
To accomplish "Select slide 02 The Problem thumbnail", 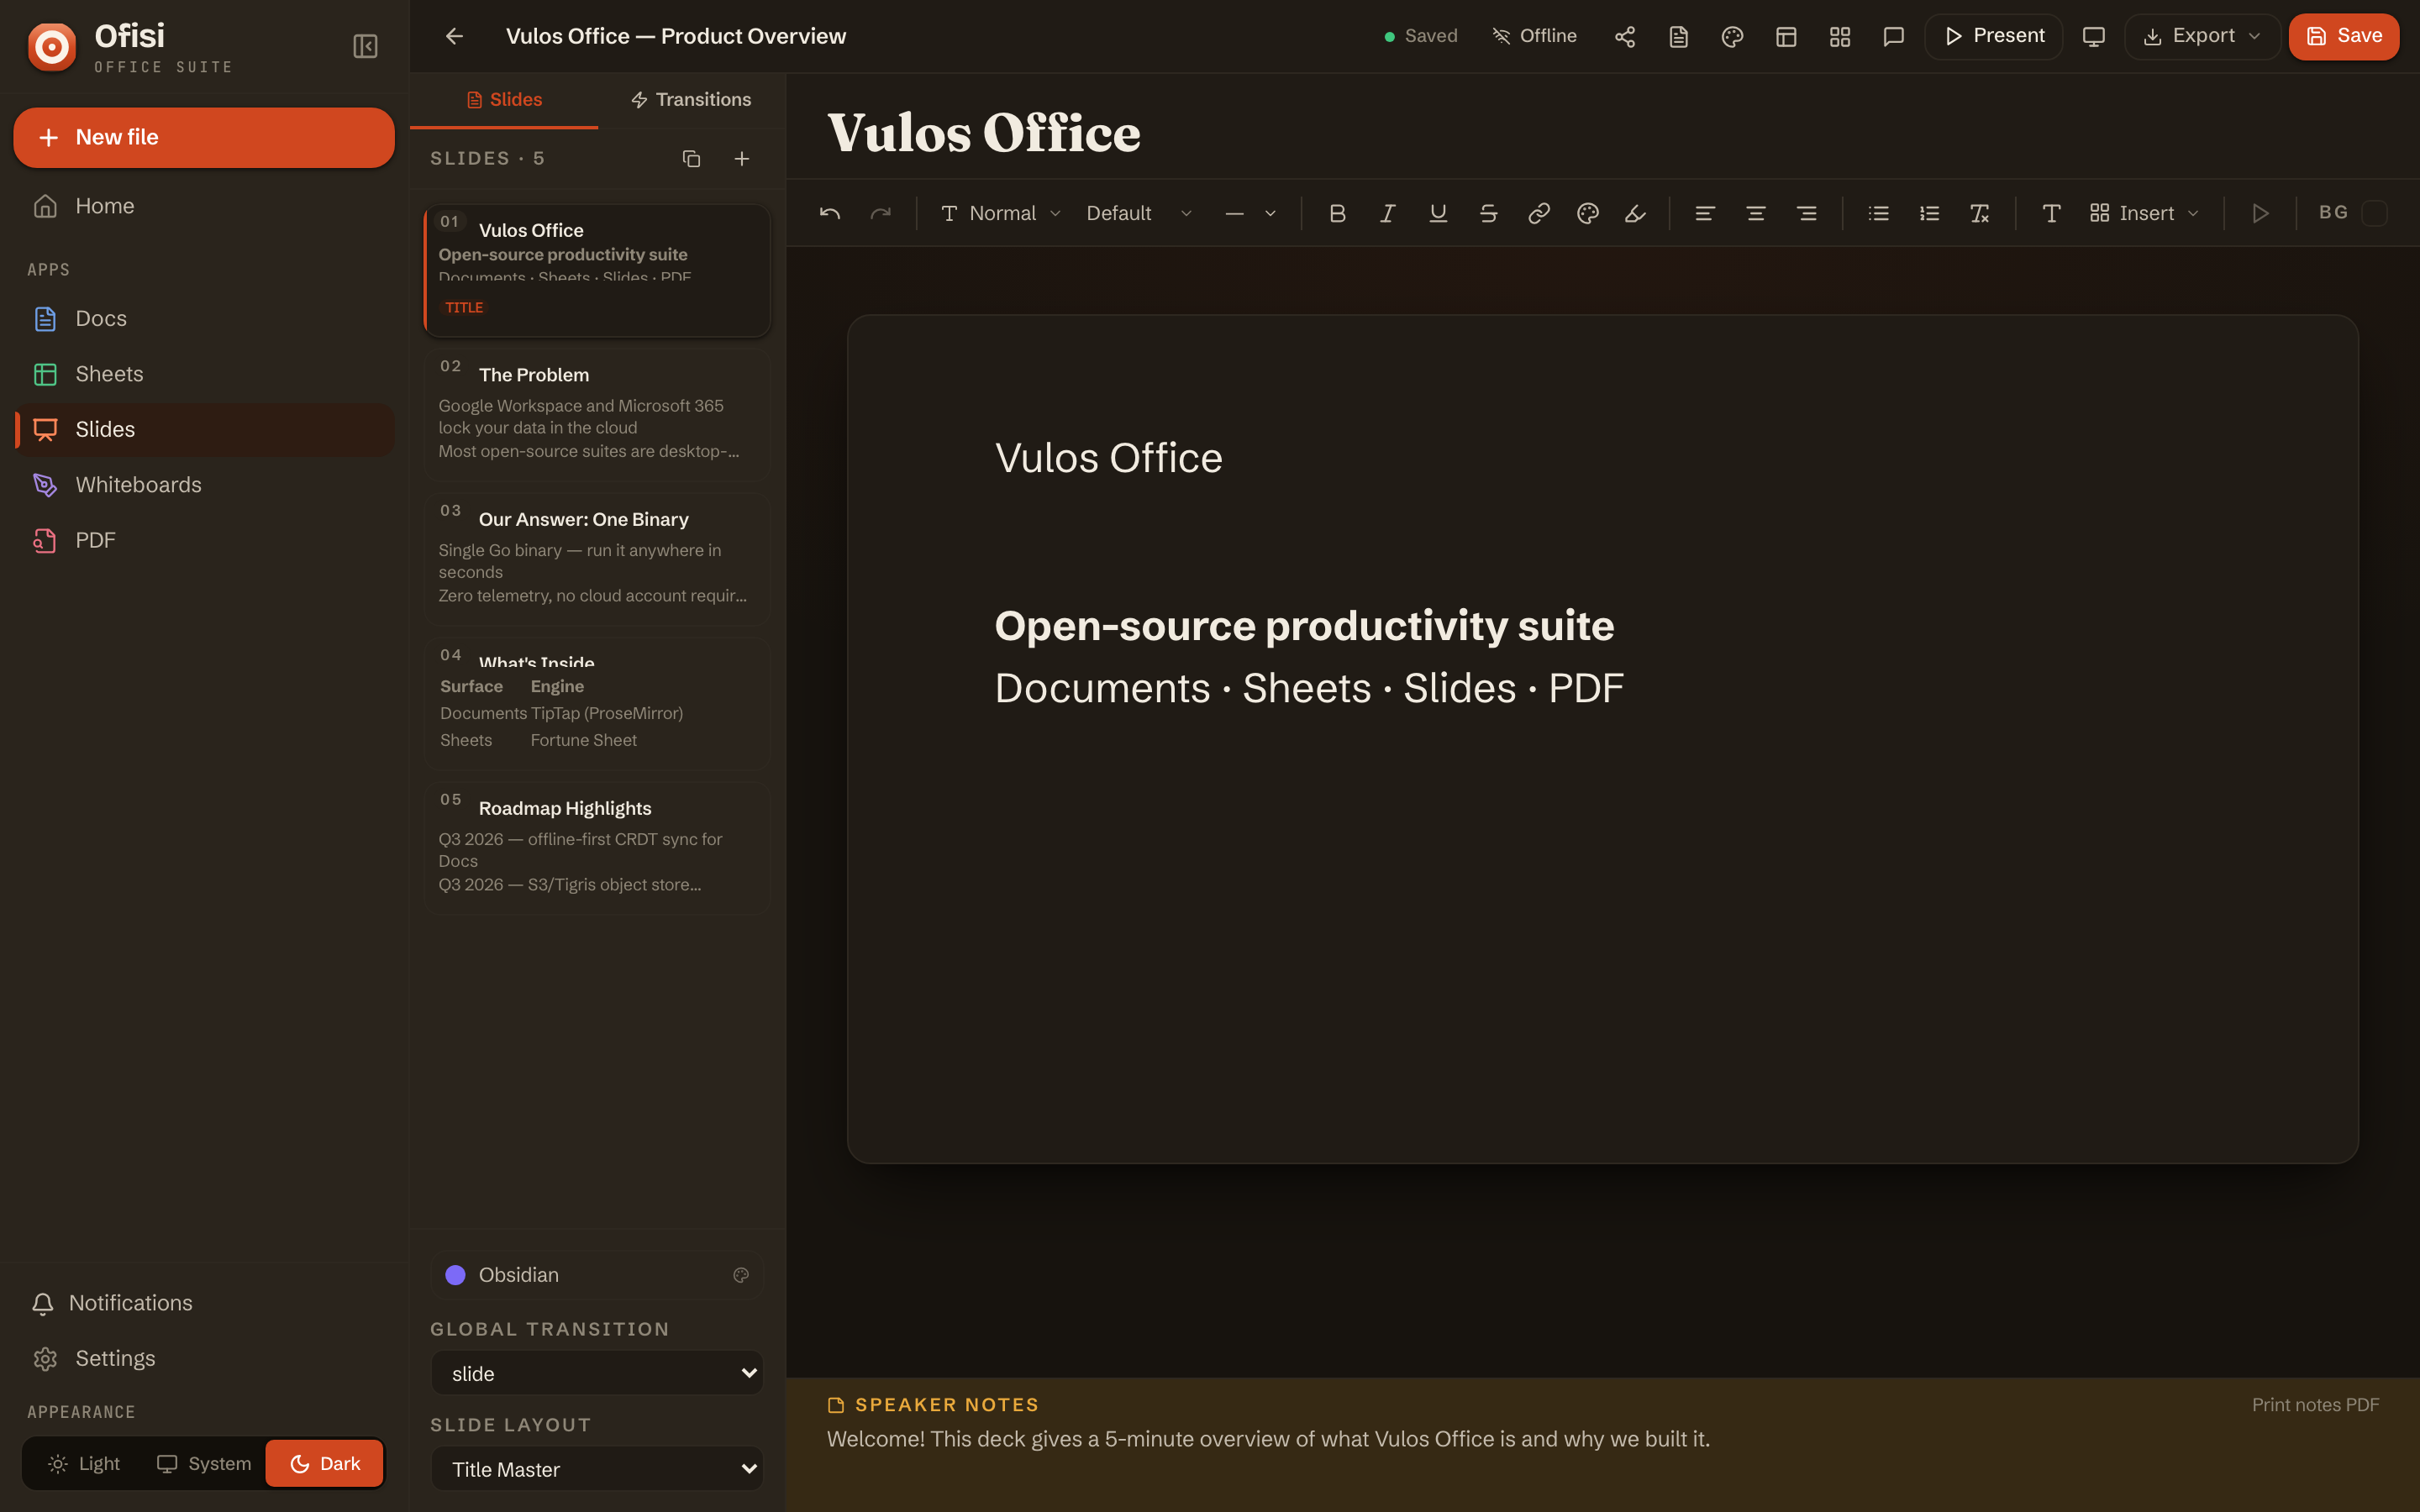I will tap(597, 414).
